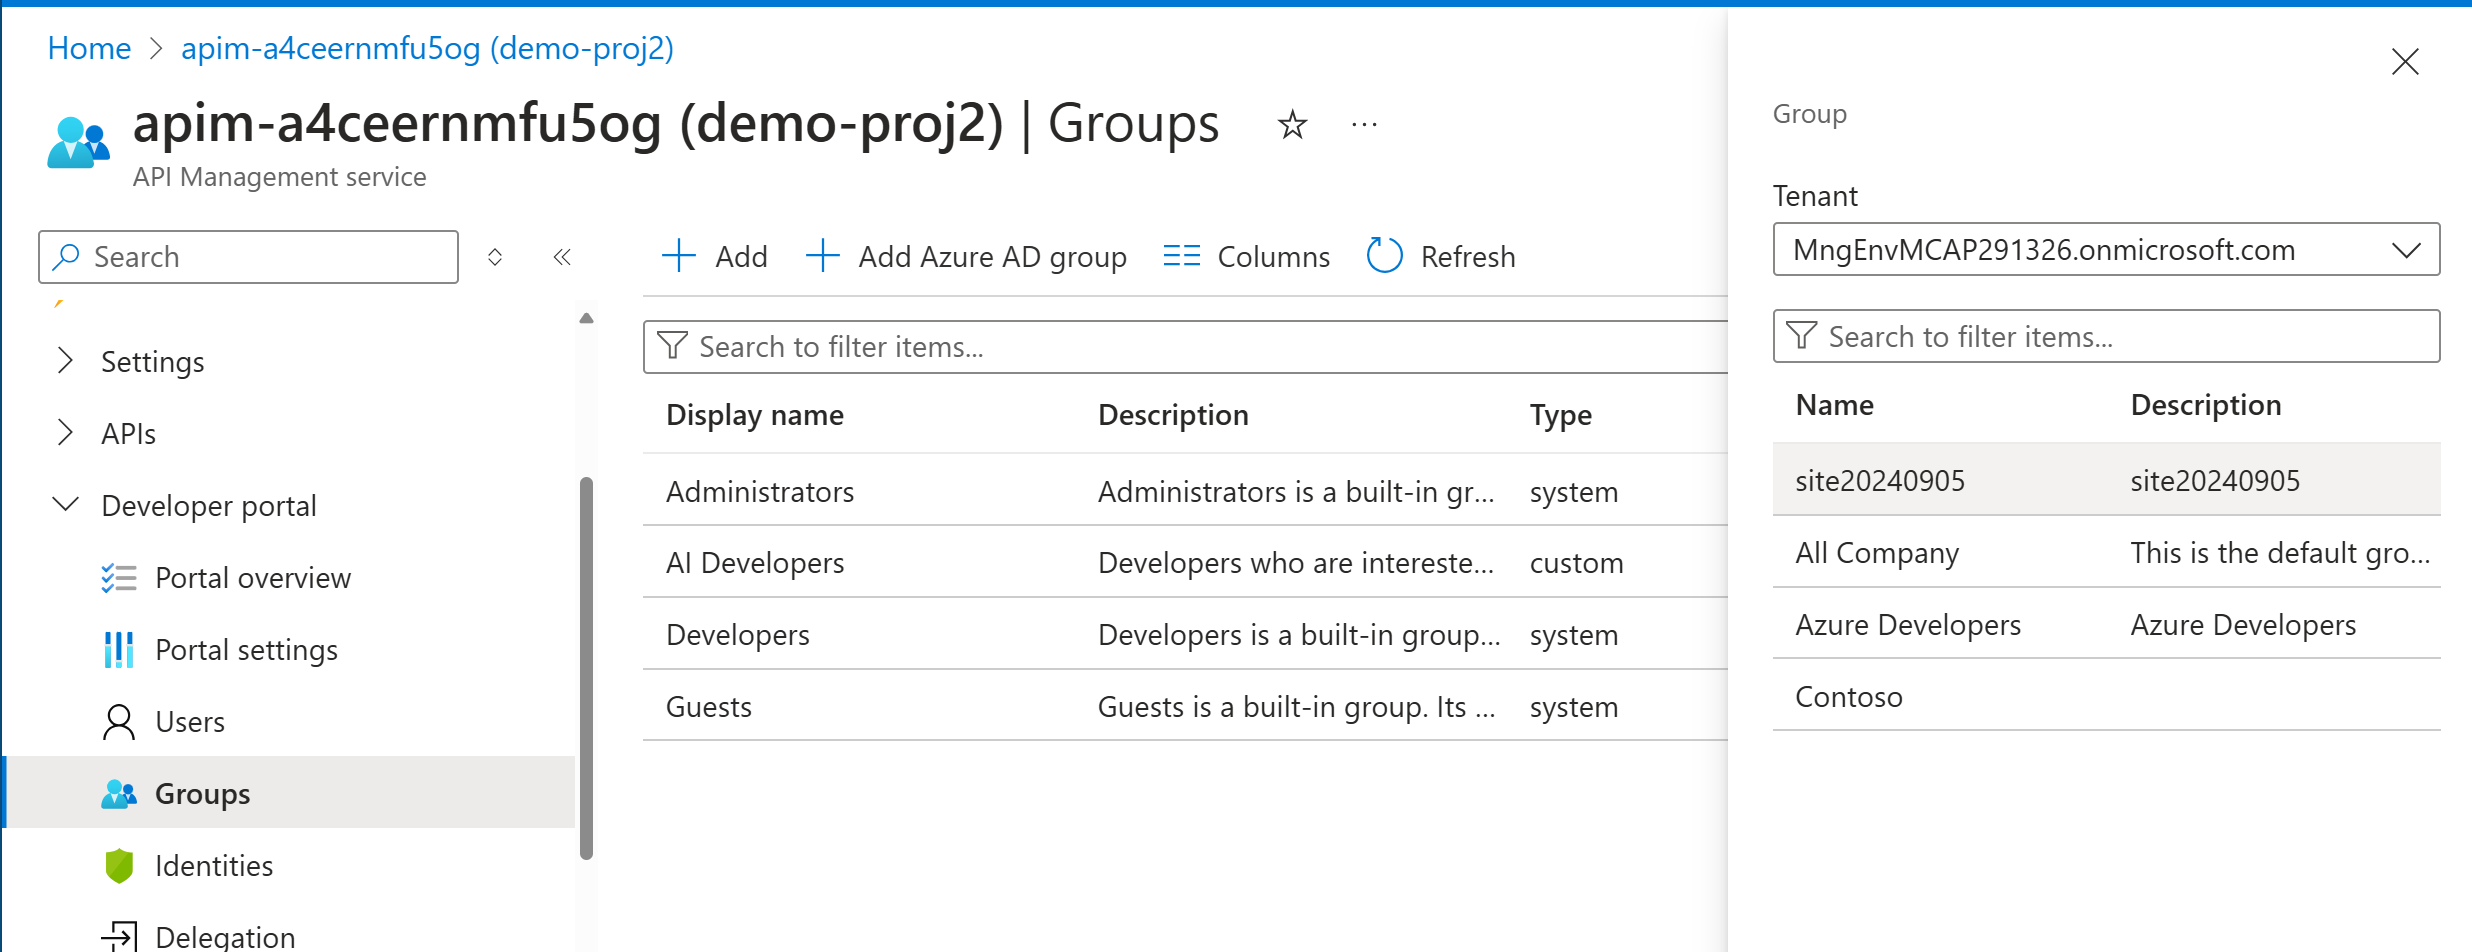Click the Name column header in panel
This screenshot has height=952, width=2472.
1834,405
